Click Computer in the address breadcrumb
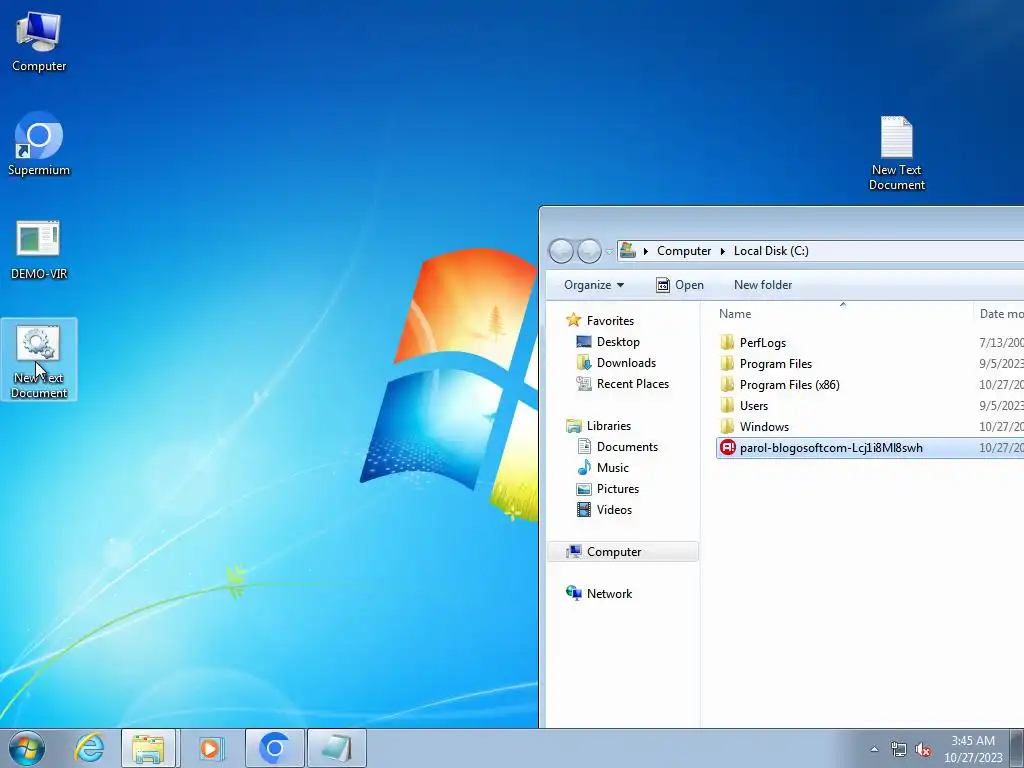 684,251
